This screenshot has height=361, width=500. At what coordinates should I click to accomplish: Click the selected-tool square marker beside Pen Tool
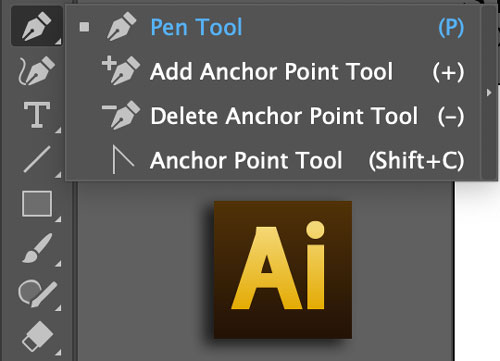[84, 27]
